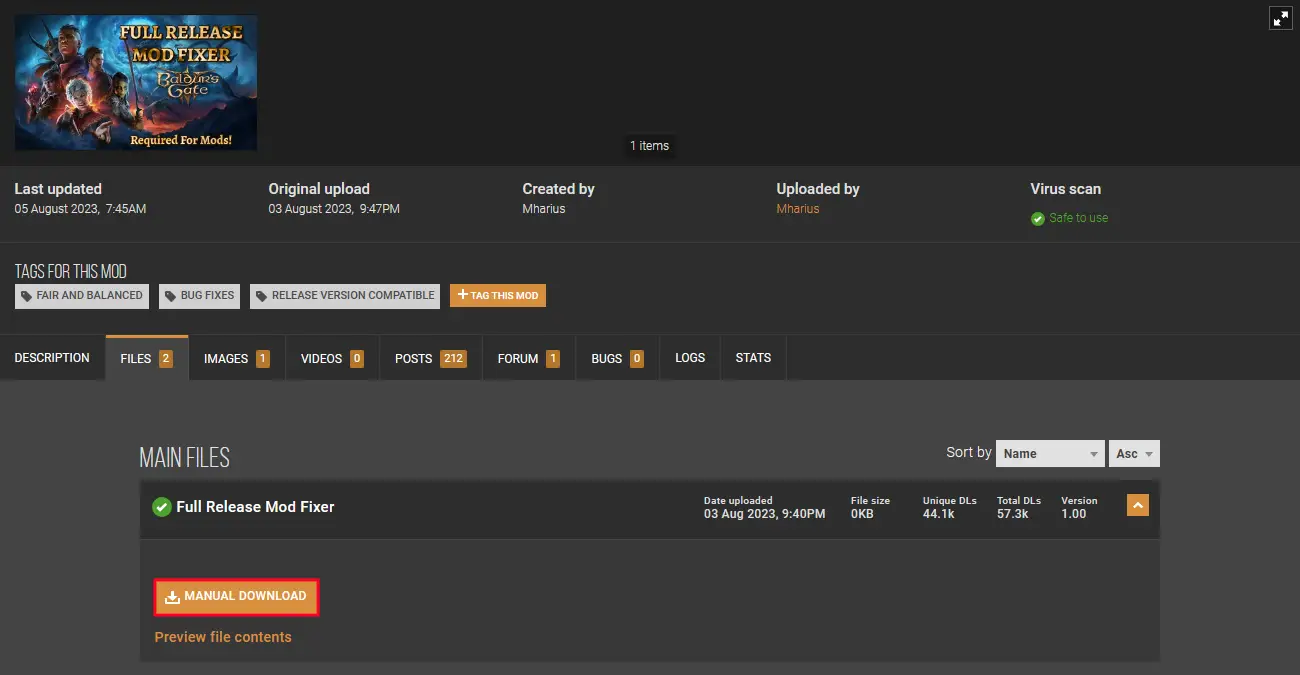Viewport: 1300px width, 675px height.
Task: Switch to the LOGS tab
Action: [690, 358]
